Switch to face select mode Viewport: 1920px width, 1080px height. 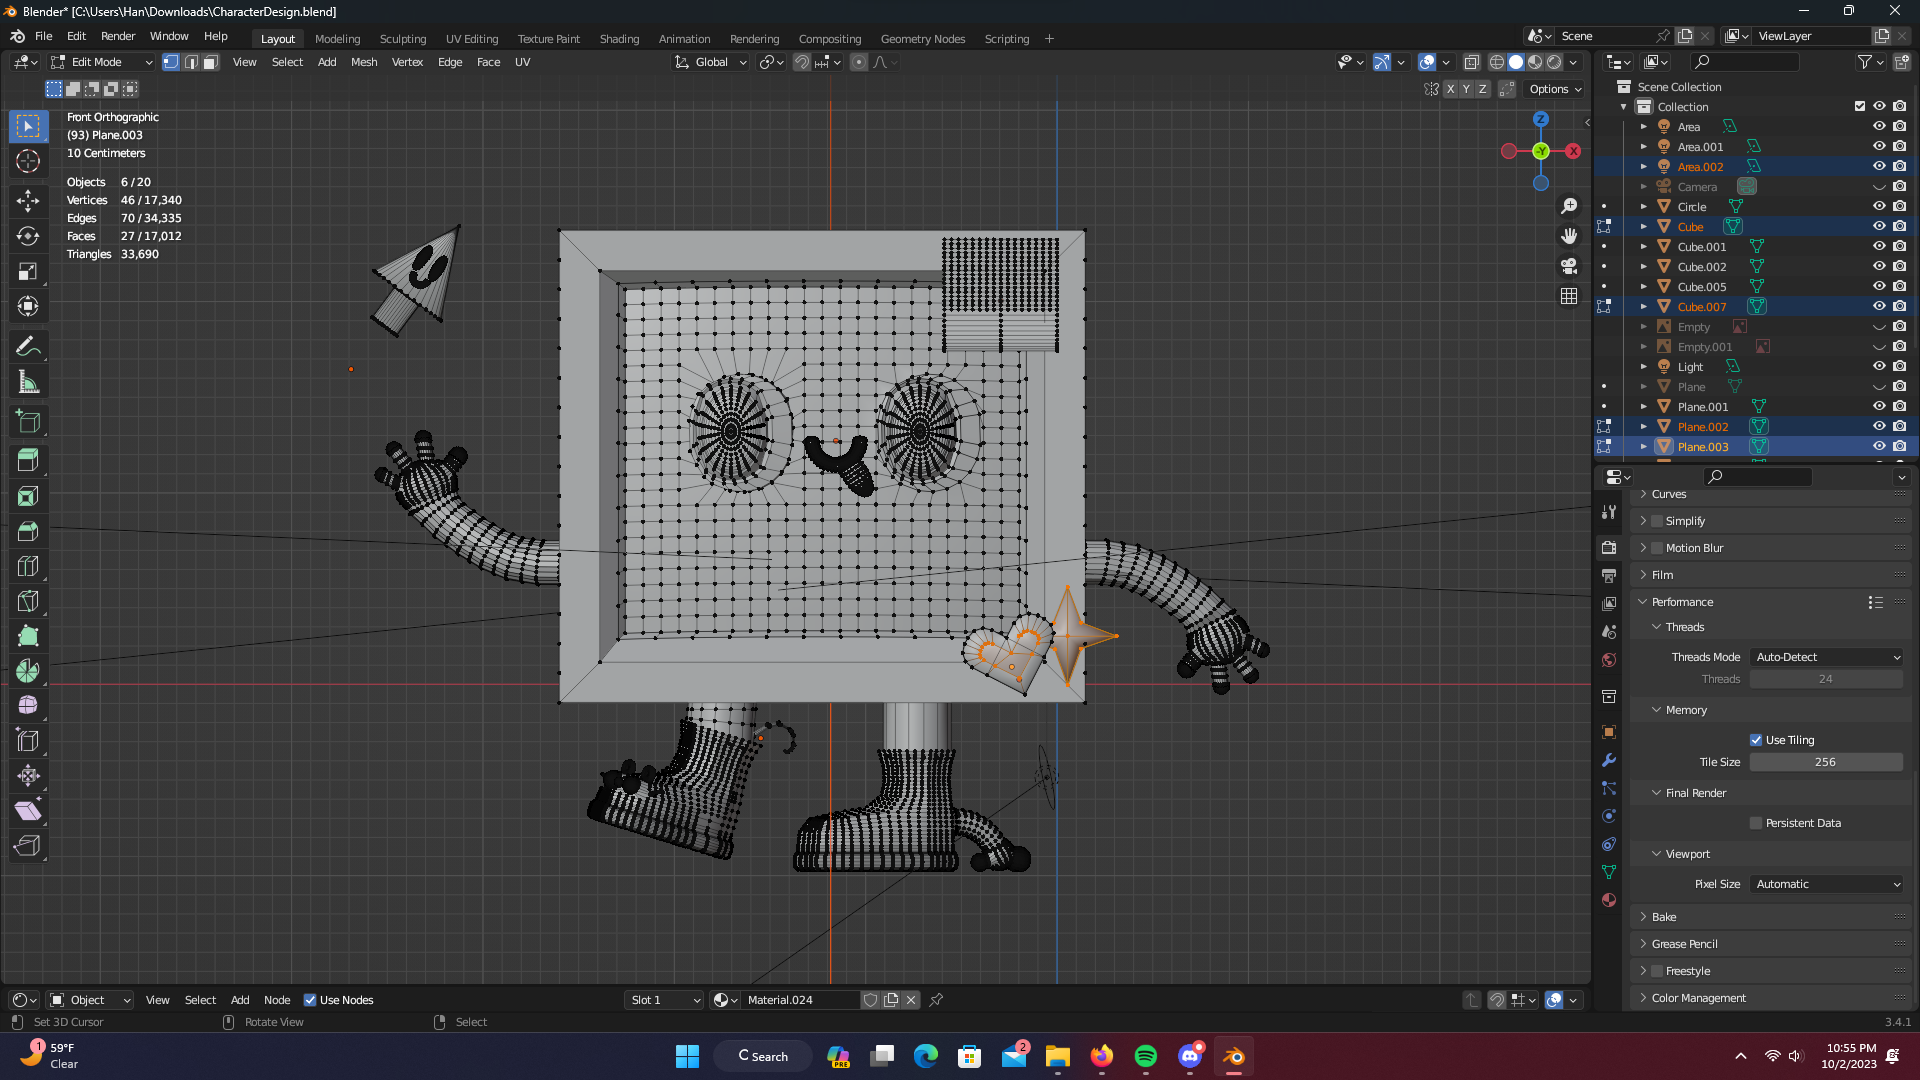(x=211, y=62)
